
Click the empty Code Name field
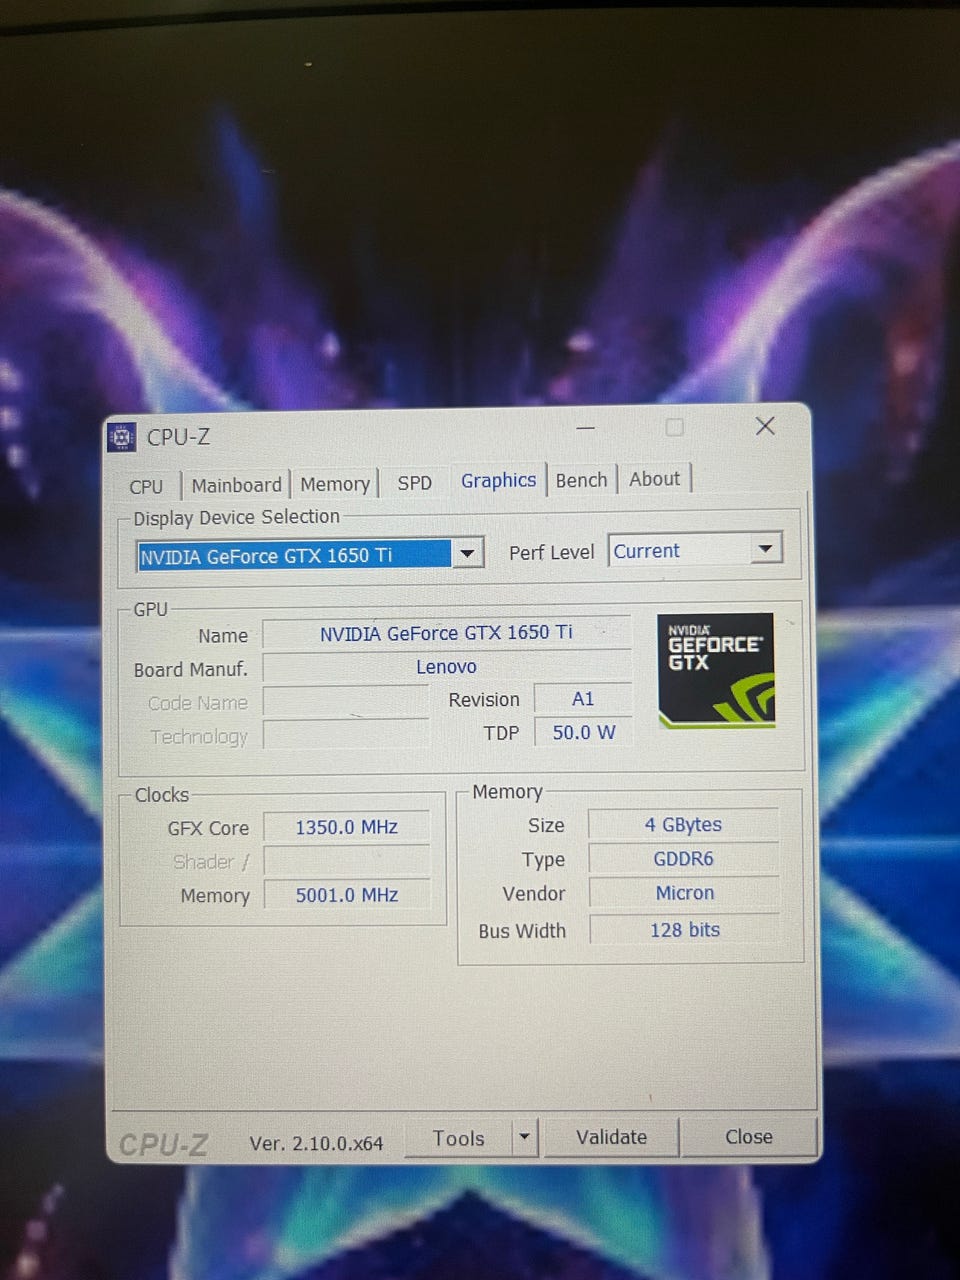tap(346, 702)
